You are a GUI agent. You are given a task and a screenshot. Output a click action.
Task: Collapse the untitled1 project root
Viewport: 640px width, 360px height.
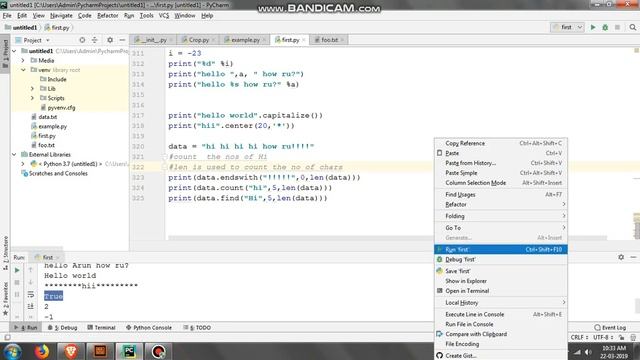point(14,51)
